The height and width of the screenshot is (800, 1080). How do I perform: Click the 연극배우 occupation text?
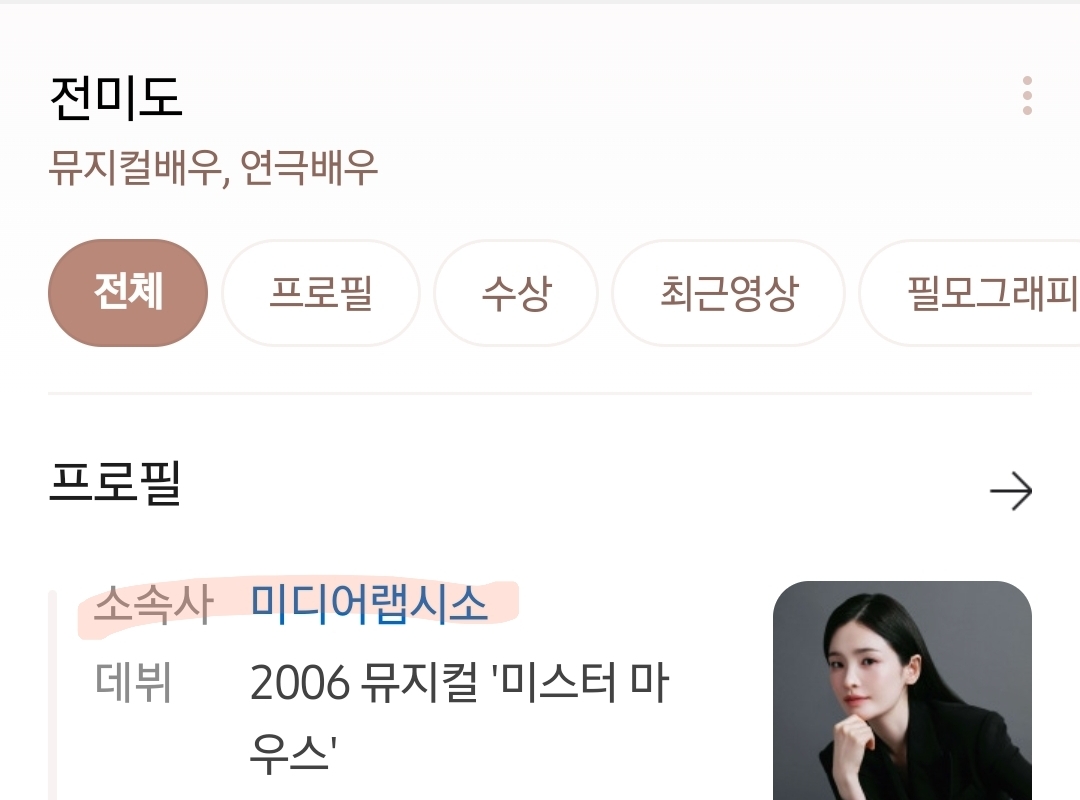(x=309, y=167)
